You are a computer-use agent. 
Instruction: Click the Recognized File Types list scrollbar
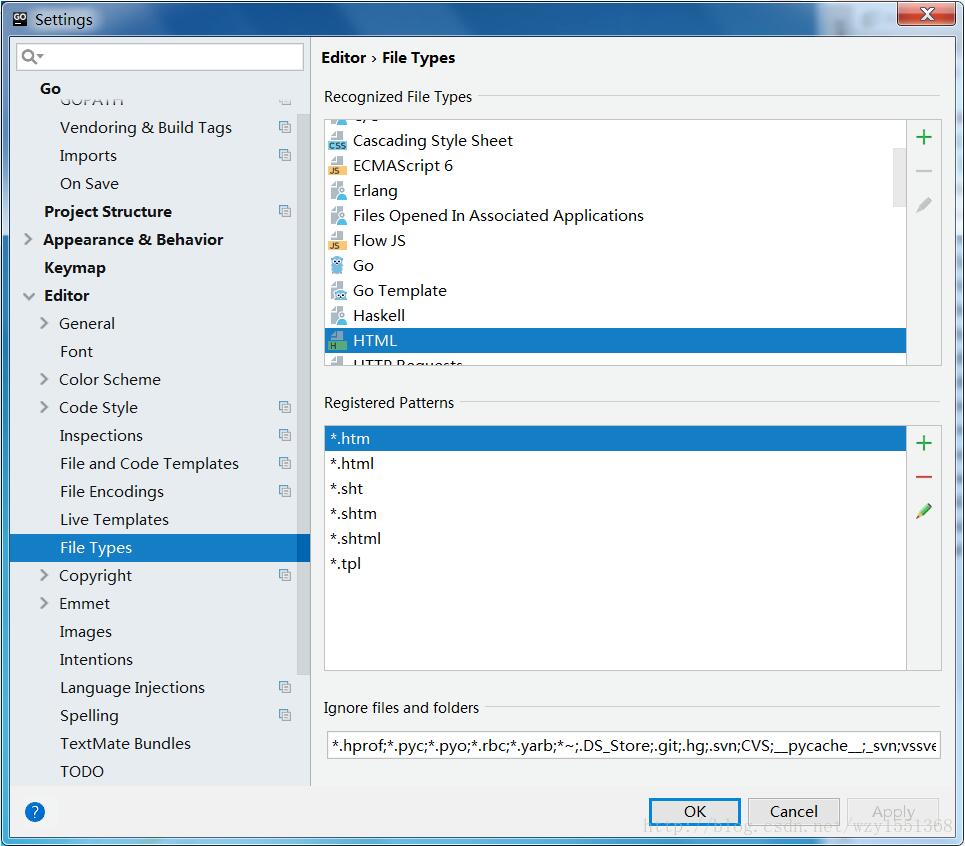click(899, 178)
